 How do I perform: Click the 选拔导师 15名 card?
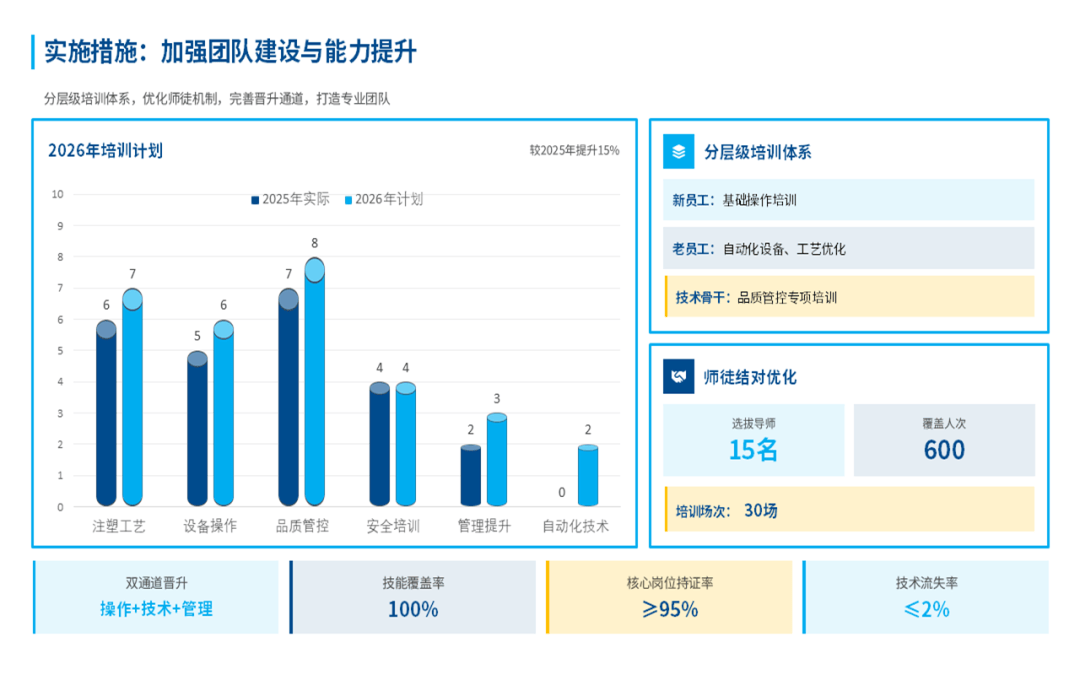pyautogui.click(x=754, y=440)
